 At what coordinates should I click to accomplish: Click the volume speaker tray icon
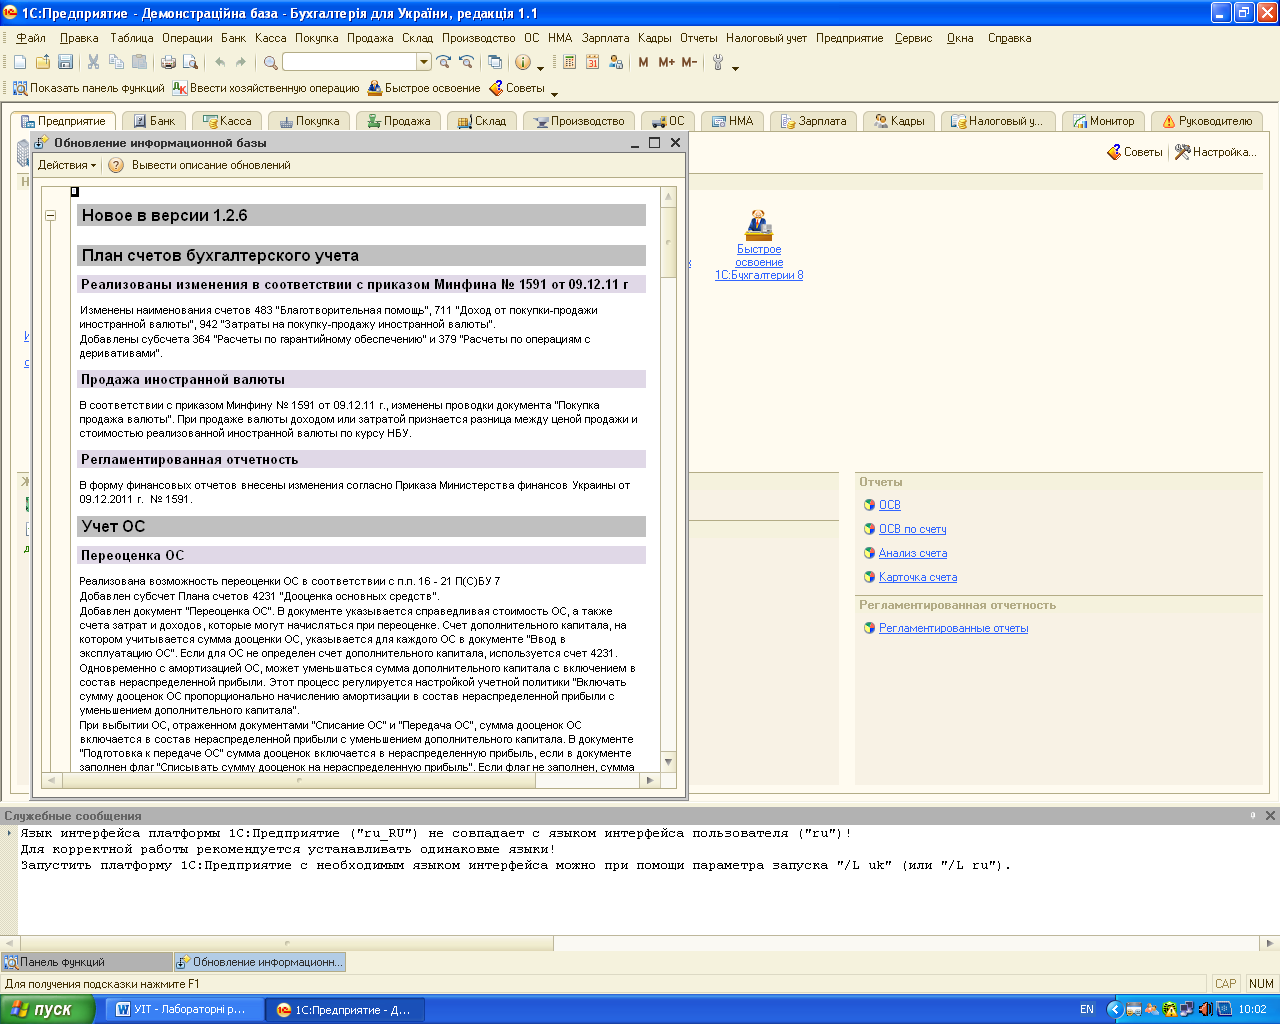click(x=1206, y=1009)
